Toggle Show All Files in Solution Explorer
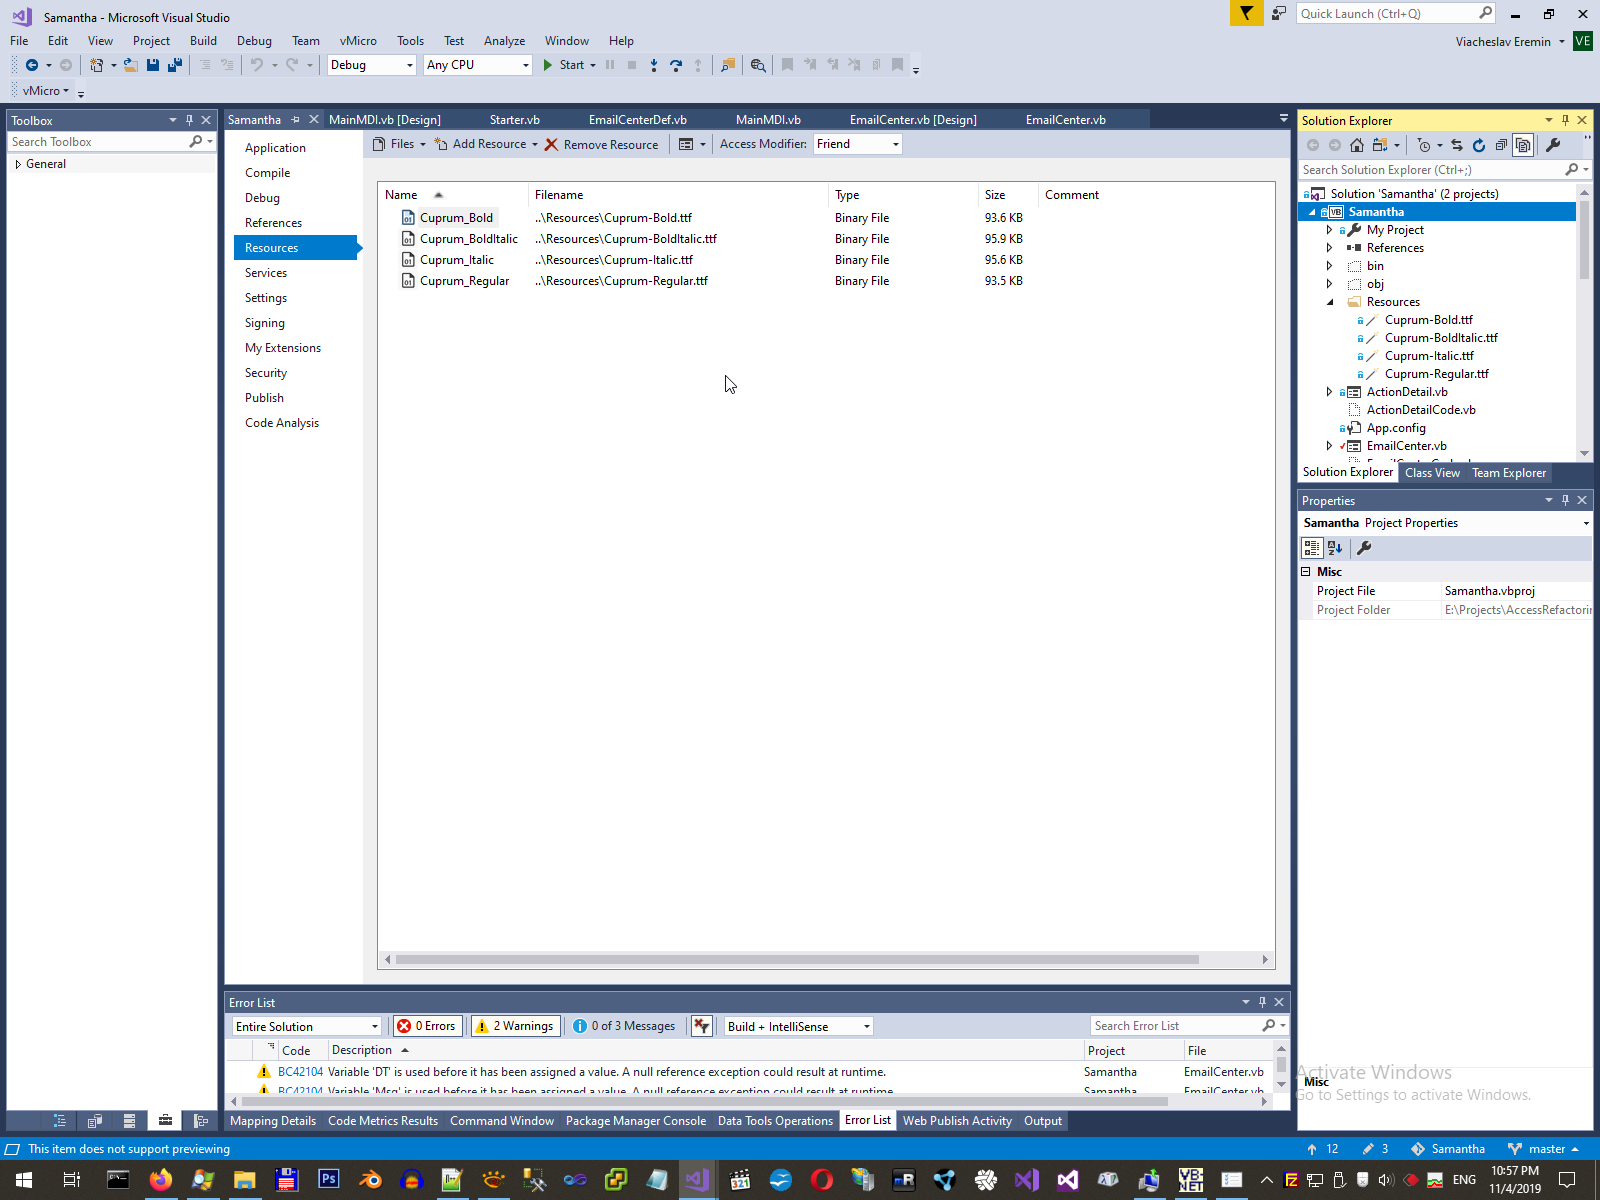This screenshot has height=1200, width=1600. point(1522,145)
